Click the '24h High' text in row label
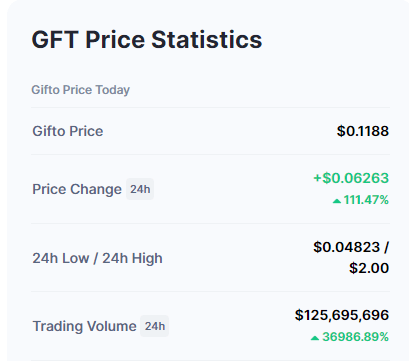 [x=132, y=258]
